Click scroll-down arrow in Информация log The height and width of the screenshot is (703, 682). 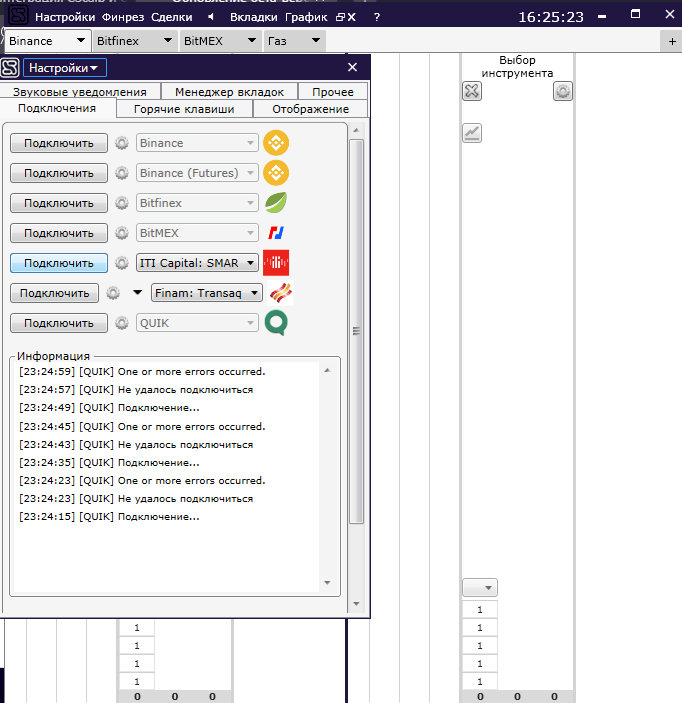click(327, 582)
